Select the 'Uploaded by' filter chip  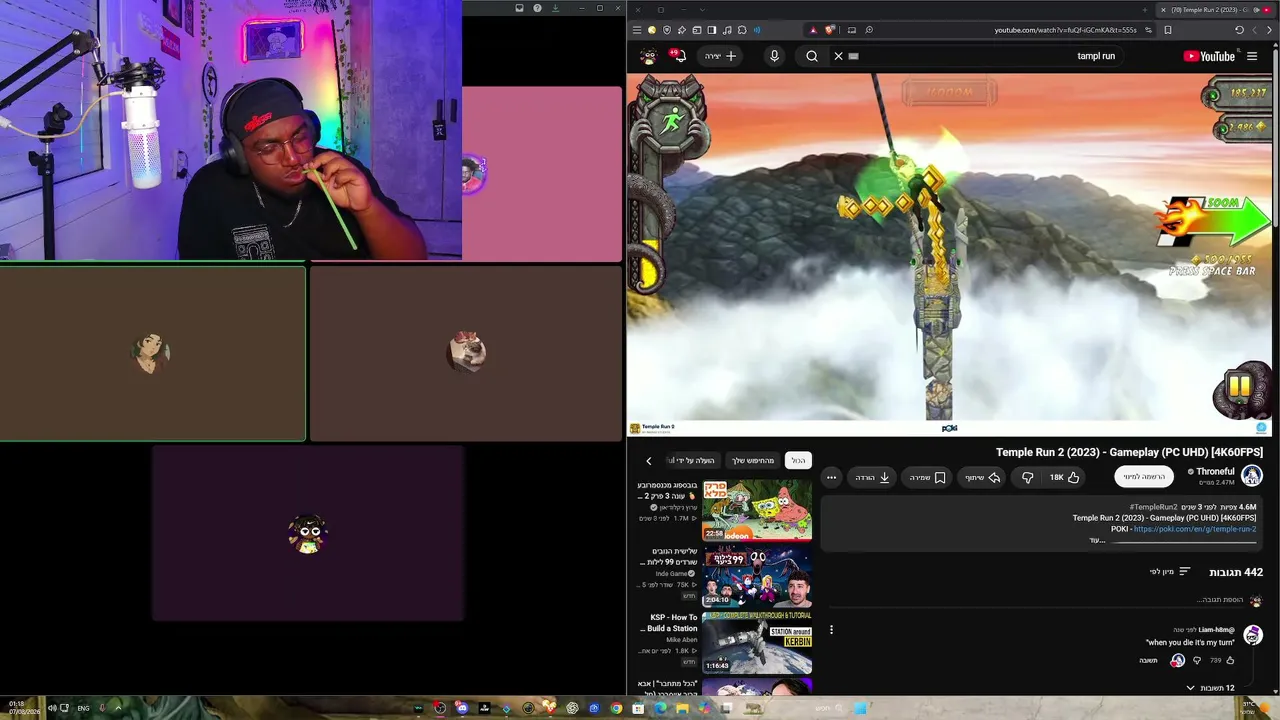point(694,461)
